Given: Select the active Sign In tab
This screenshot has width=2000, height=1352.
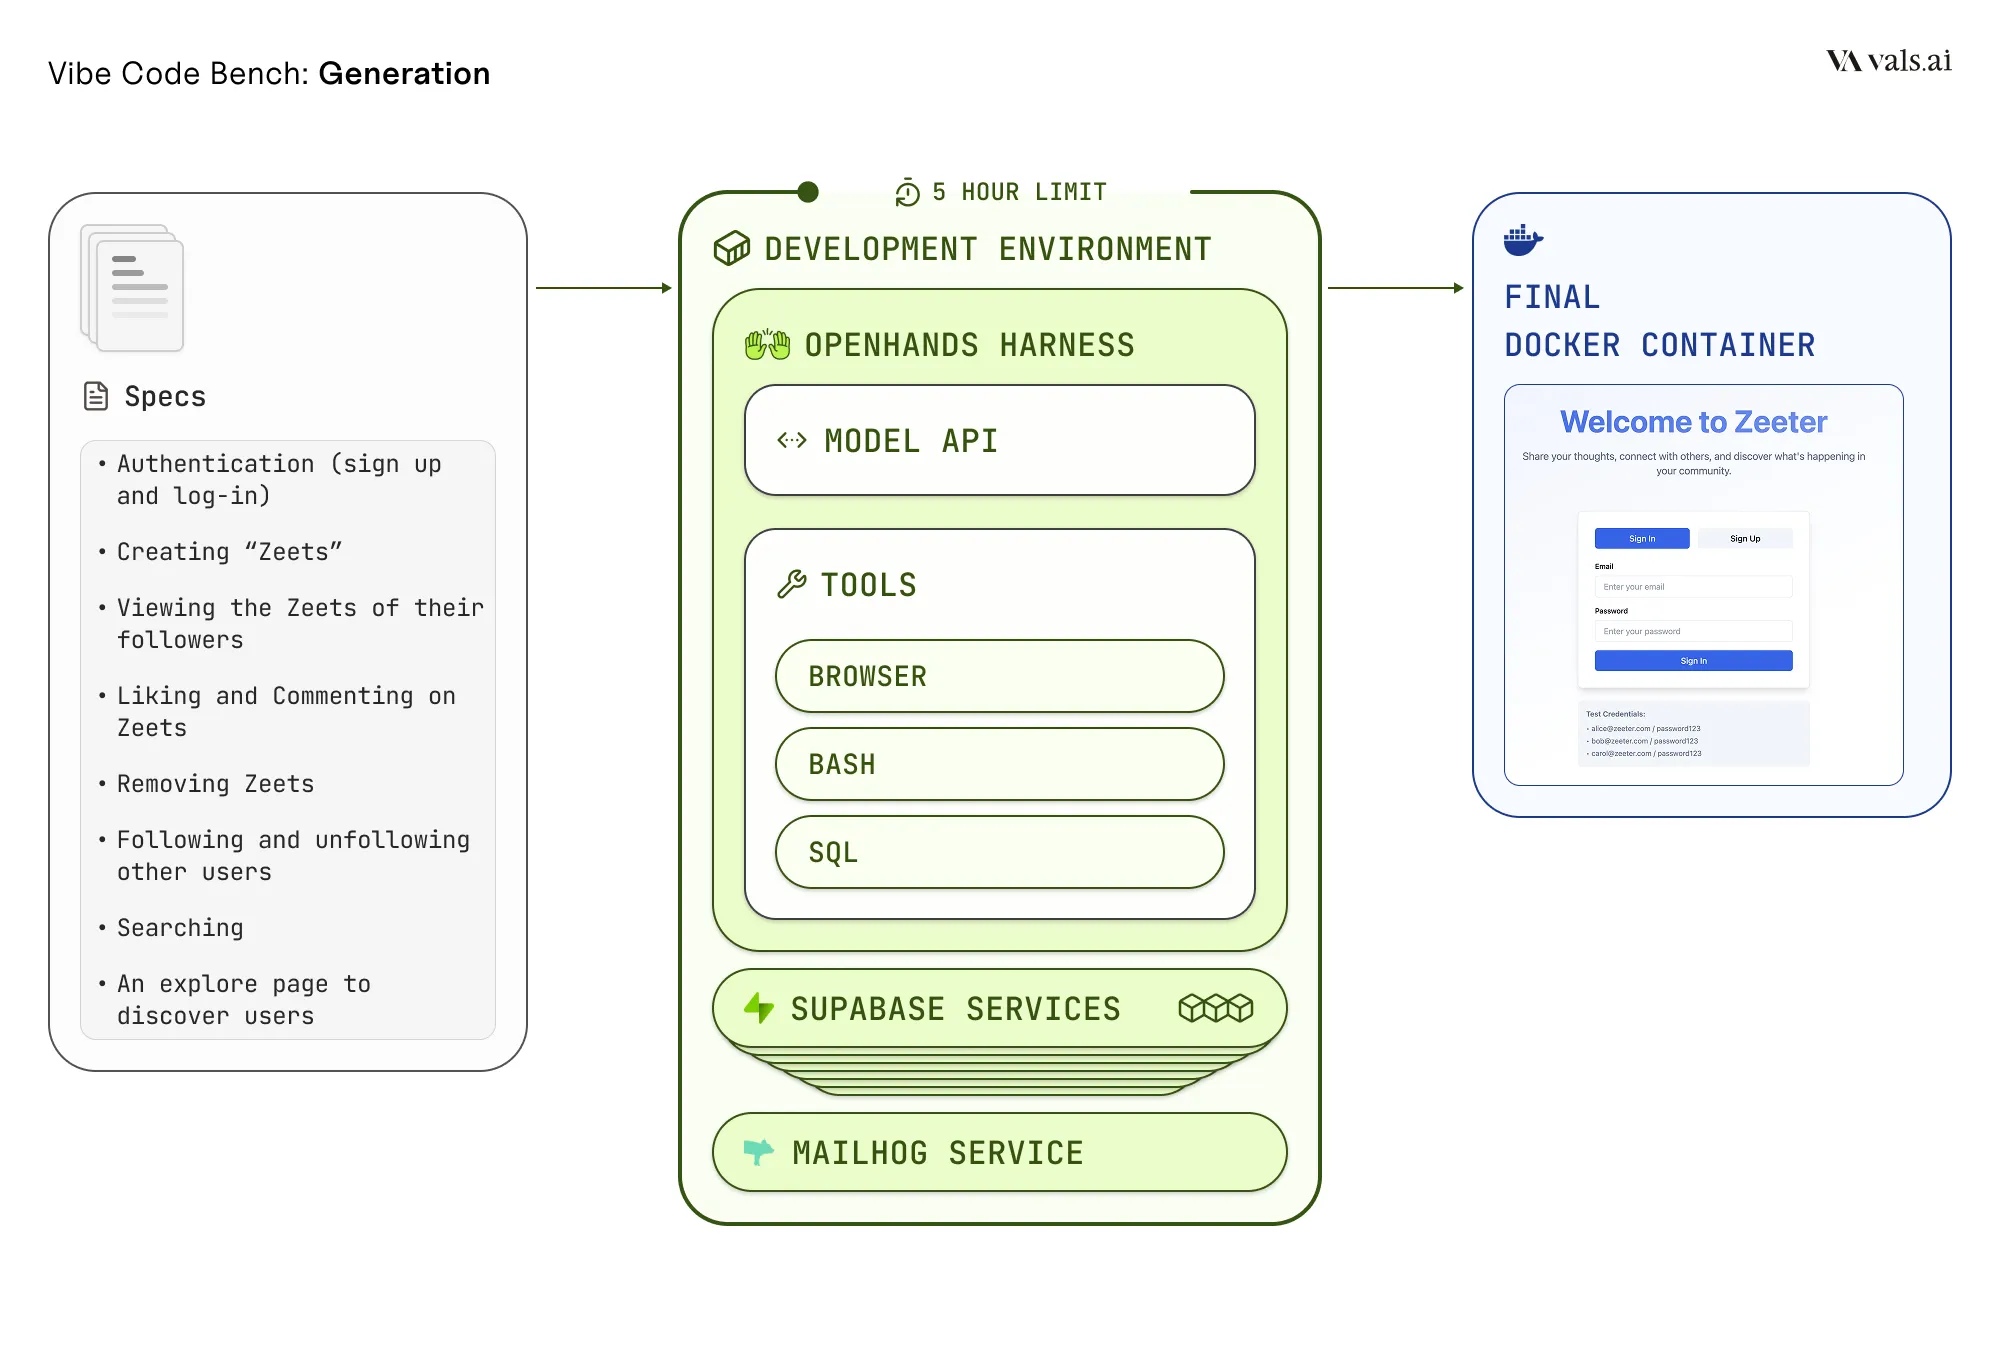Looking at the screenshot, I should point(1641,538).
